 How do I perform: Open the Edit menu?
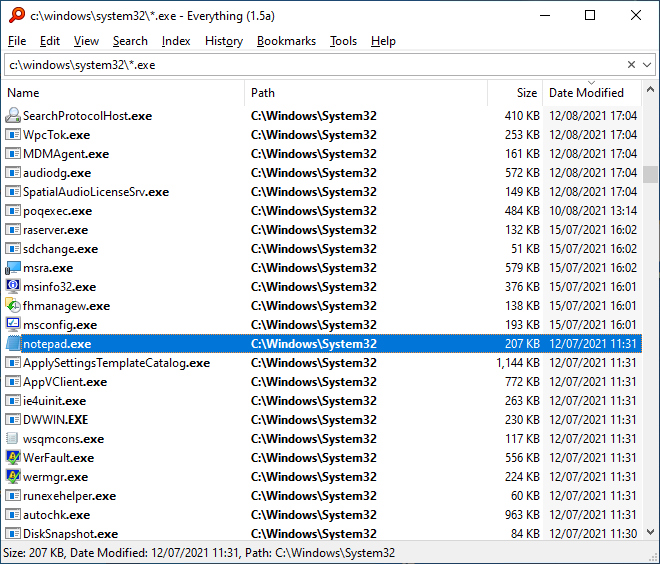click(x=50, y=41)
